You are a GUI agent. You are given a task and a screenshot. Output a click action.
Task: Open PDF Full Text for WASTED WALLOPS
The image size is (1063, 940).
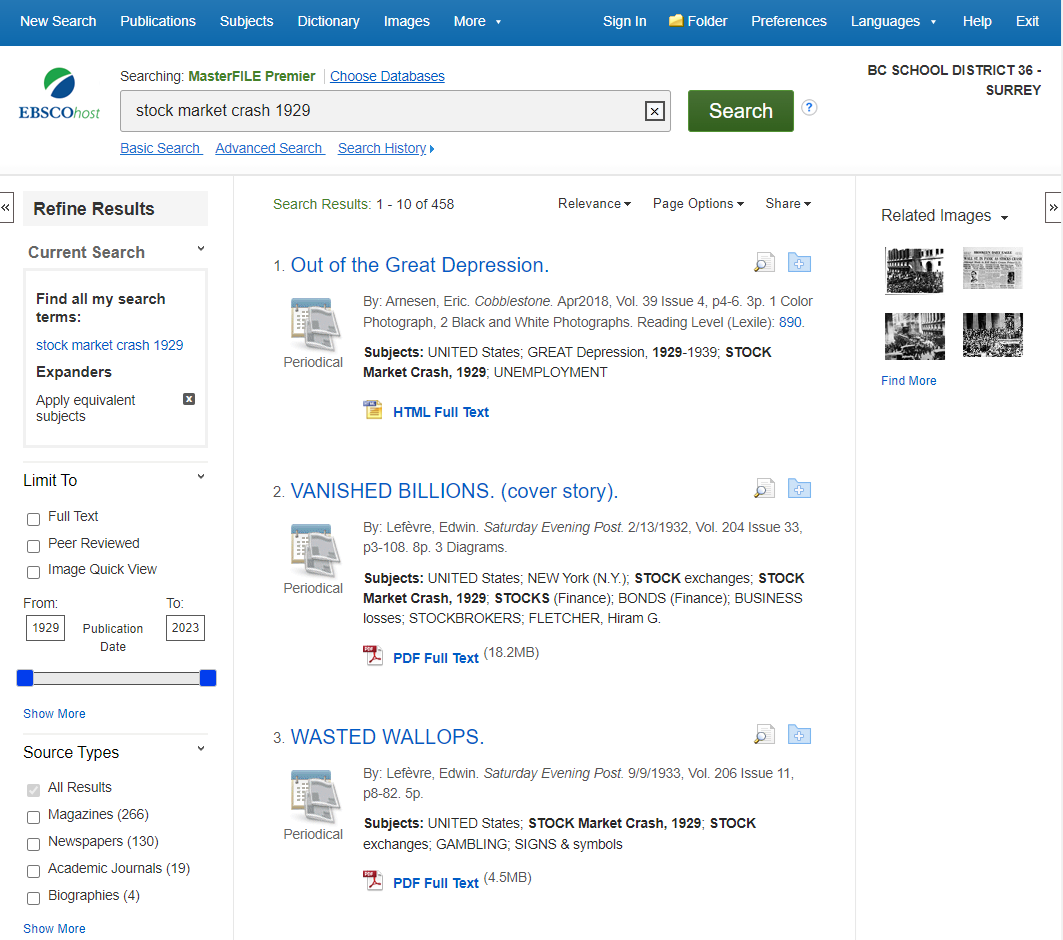click(435, 883)
